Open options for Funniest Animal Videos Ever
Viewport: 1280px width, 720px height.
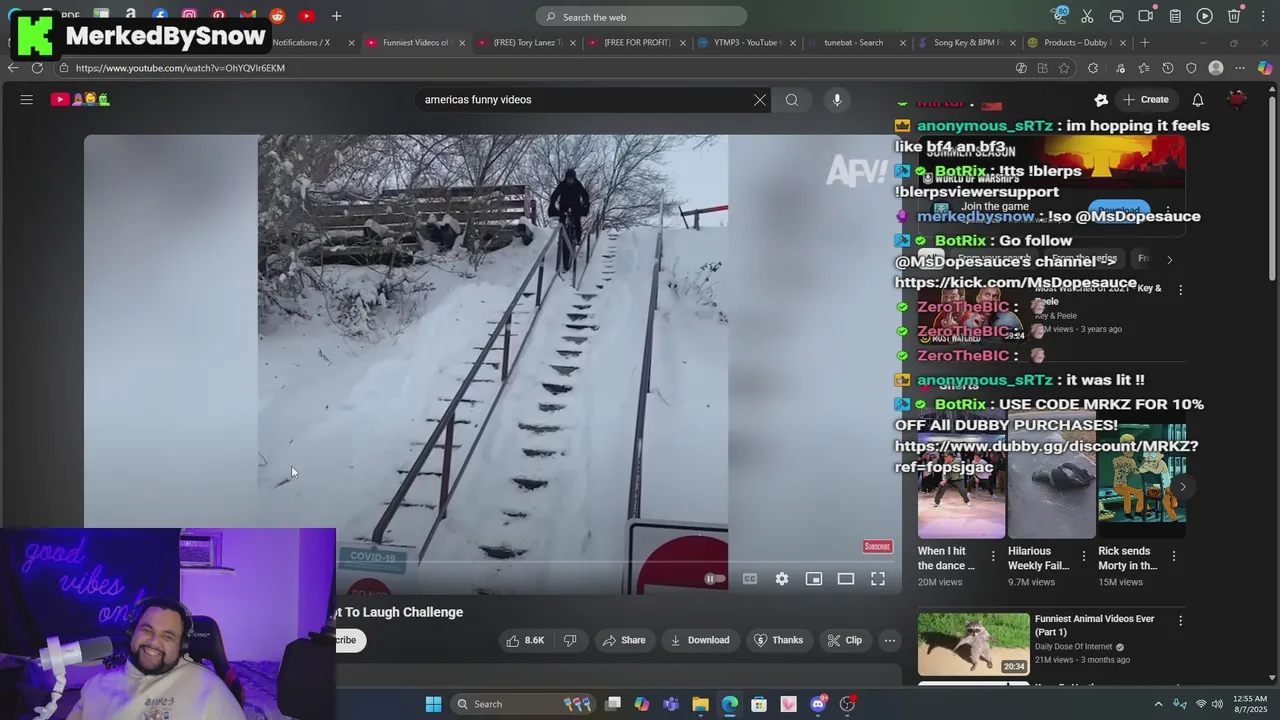1180,621
